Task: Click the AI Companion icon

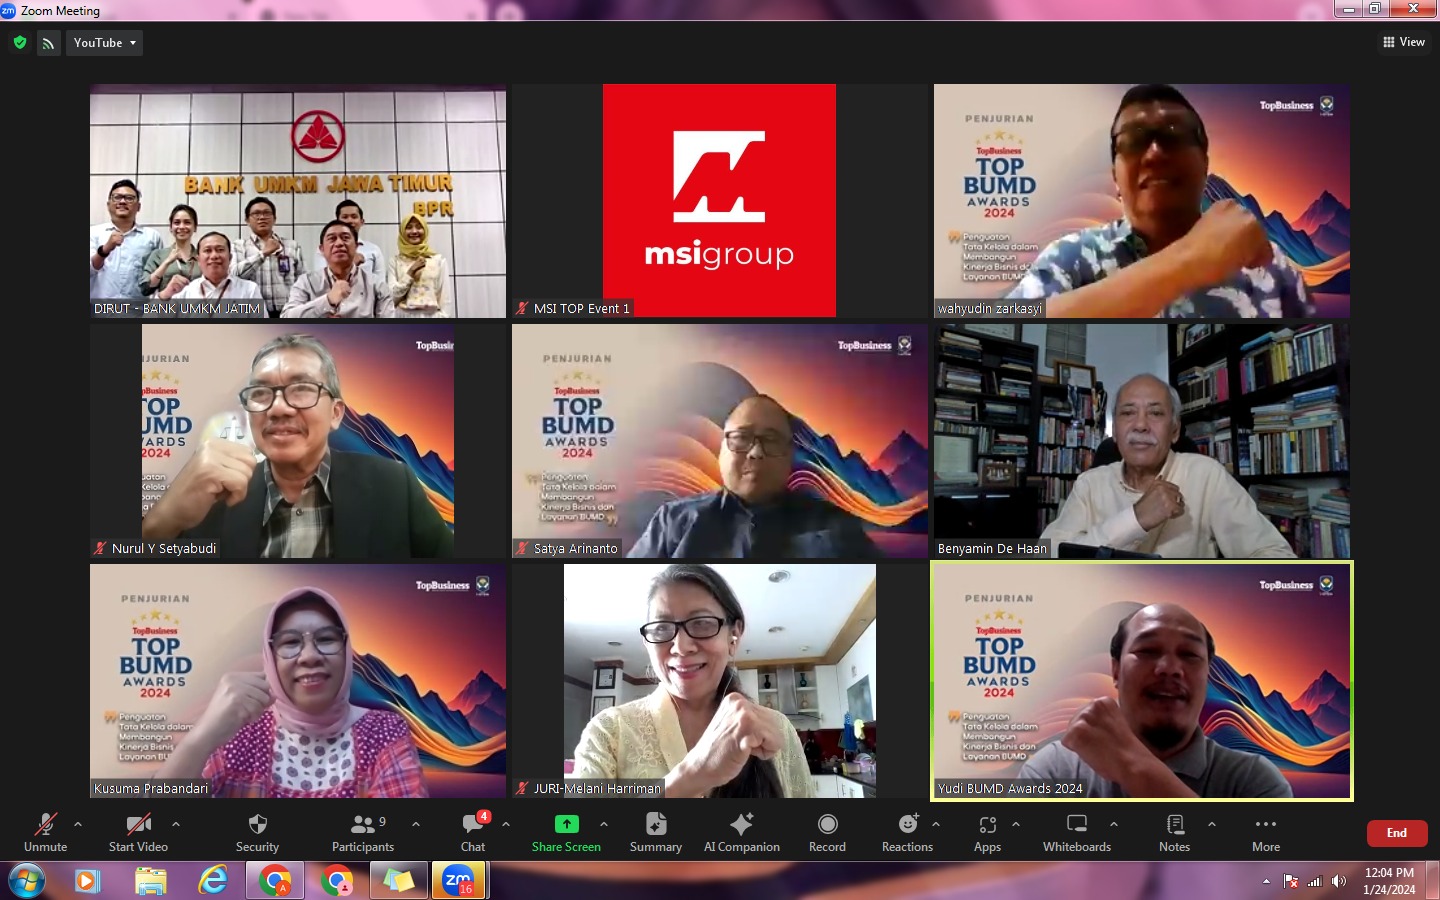Action: click(741, 825)
